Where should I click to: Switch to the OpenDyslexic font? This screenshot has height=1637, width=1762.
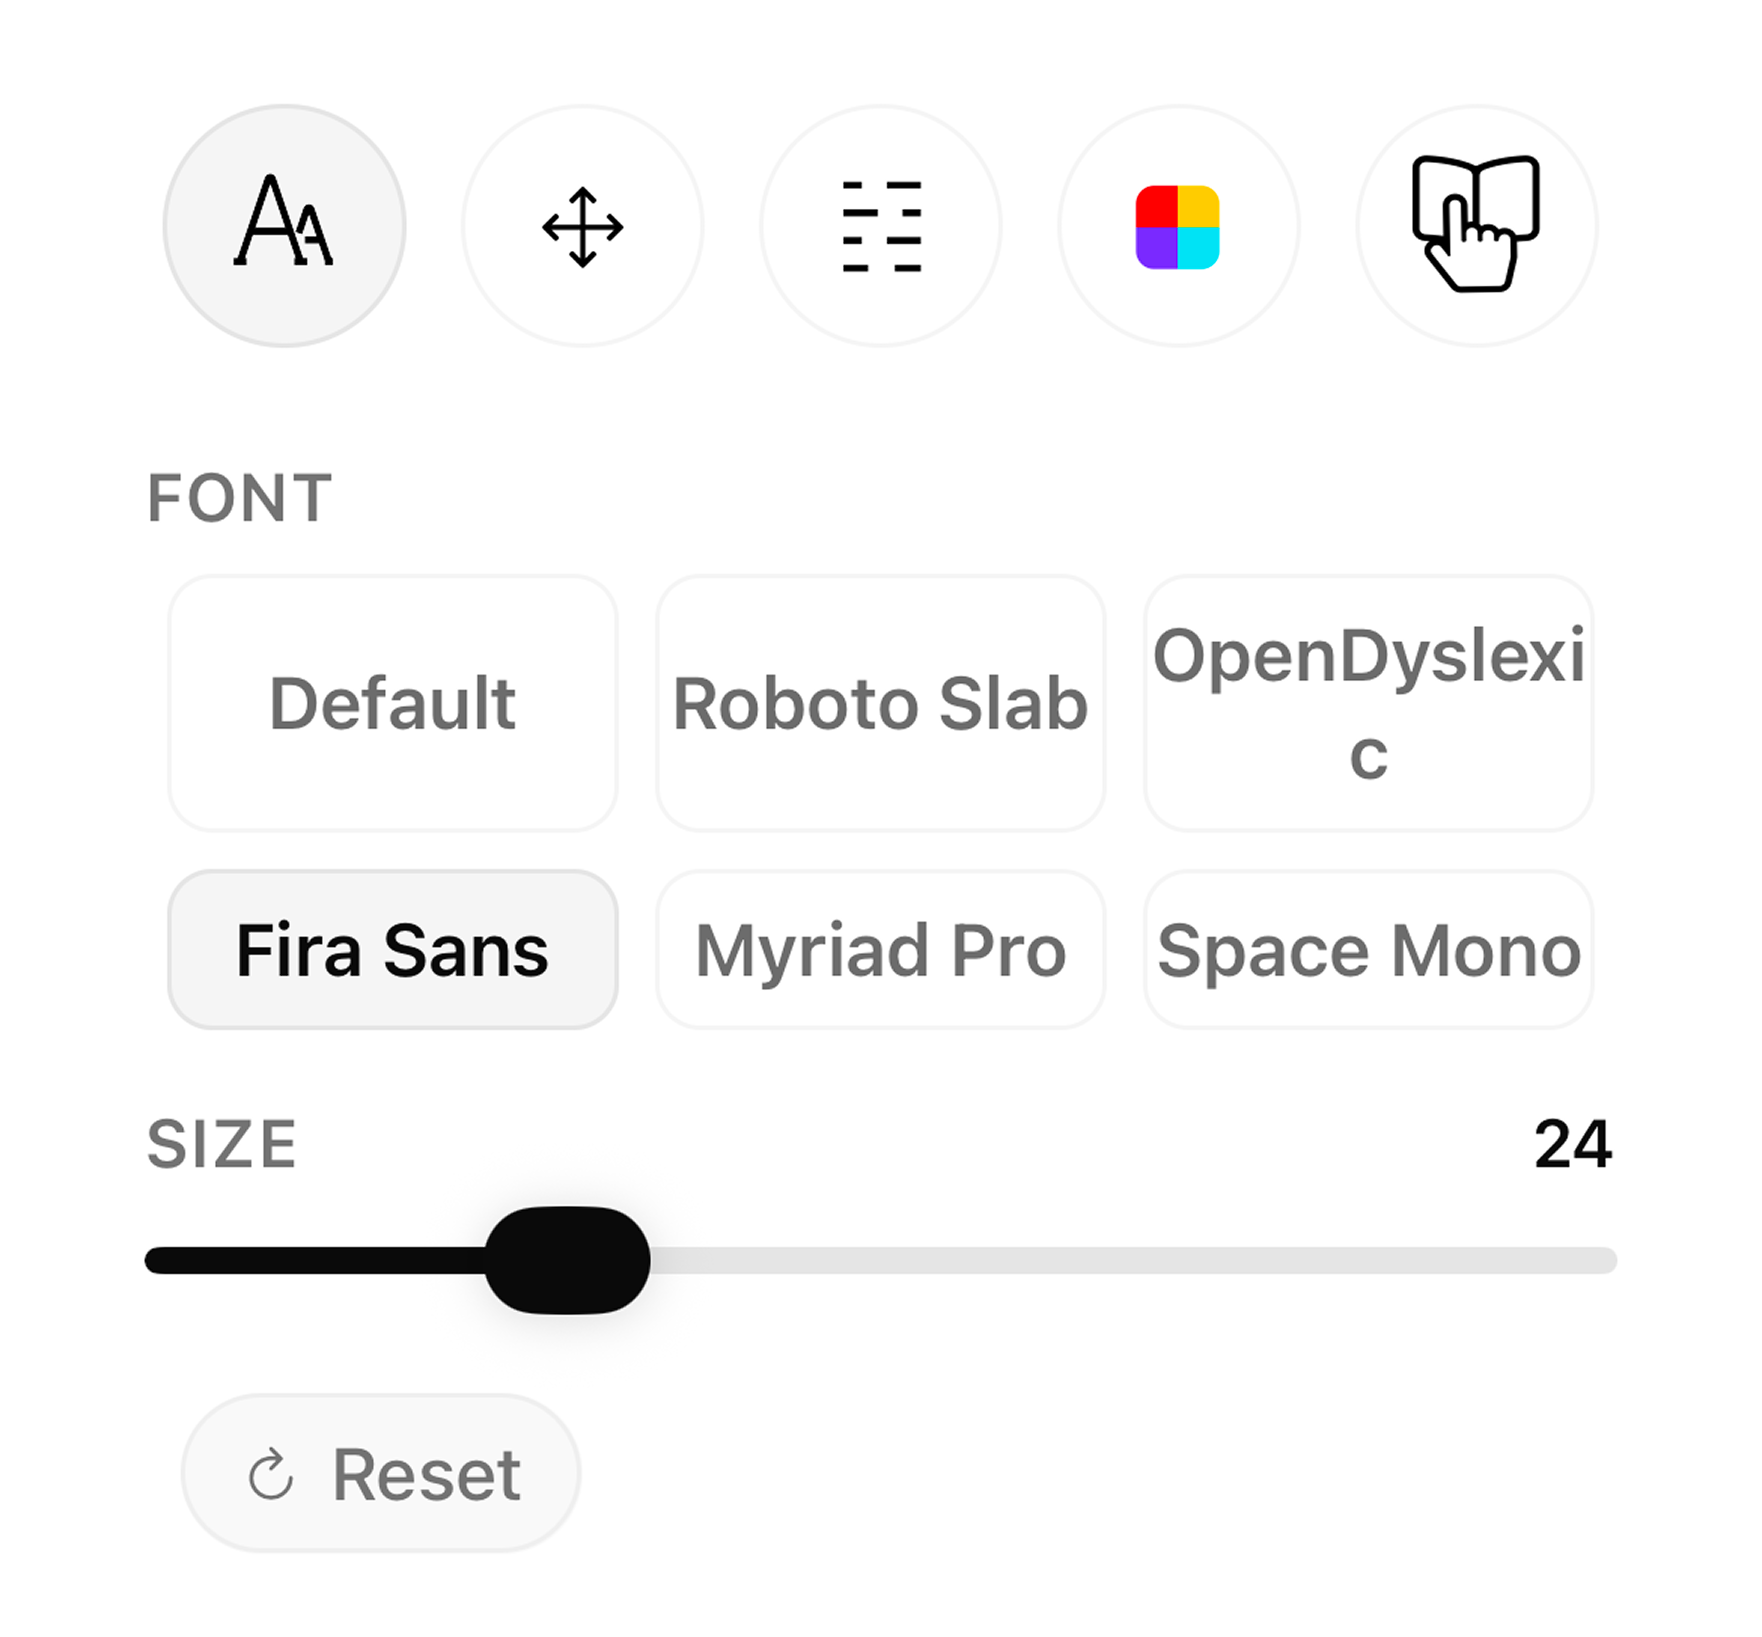pos(1368,703)
